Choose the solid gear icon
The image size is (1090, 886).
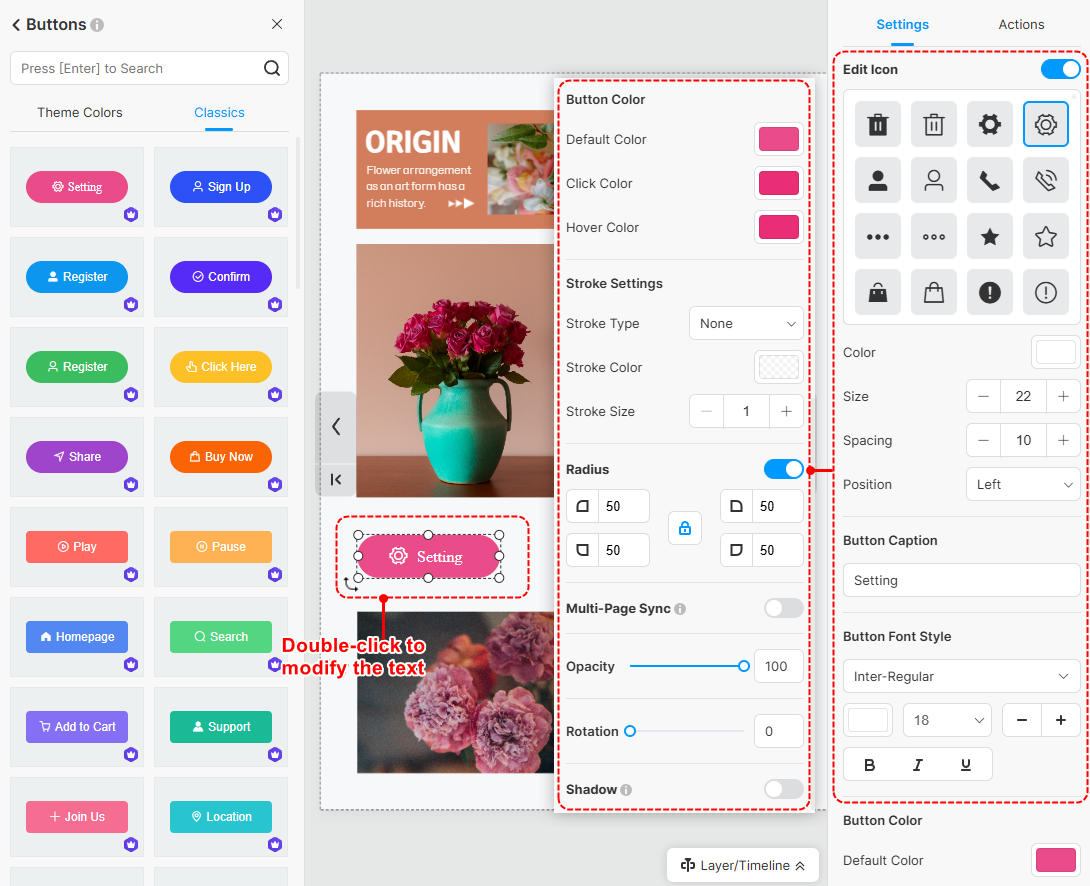[989, 124]
